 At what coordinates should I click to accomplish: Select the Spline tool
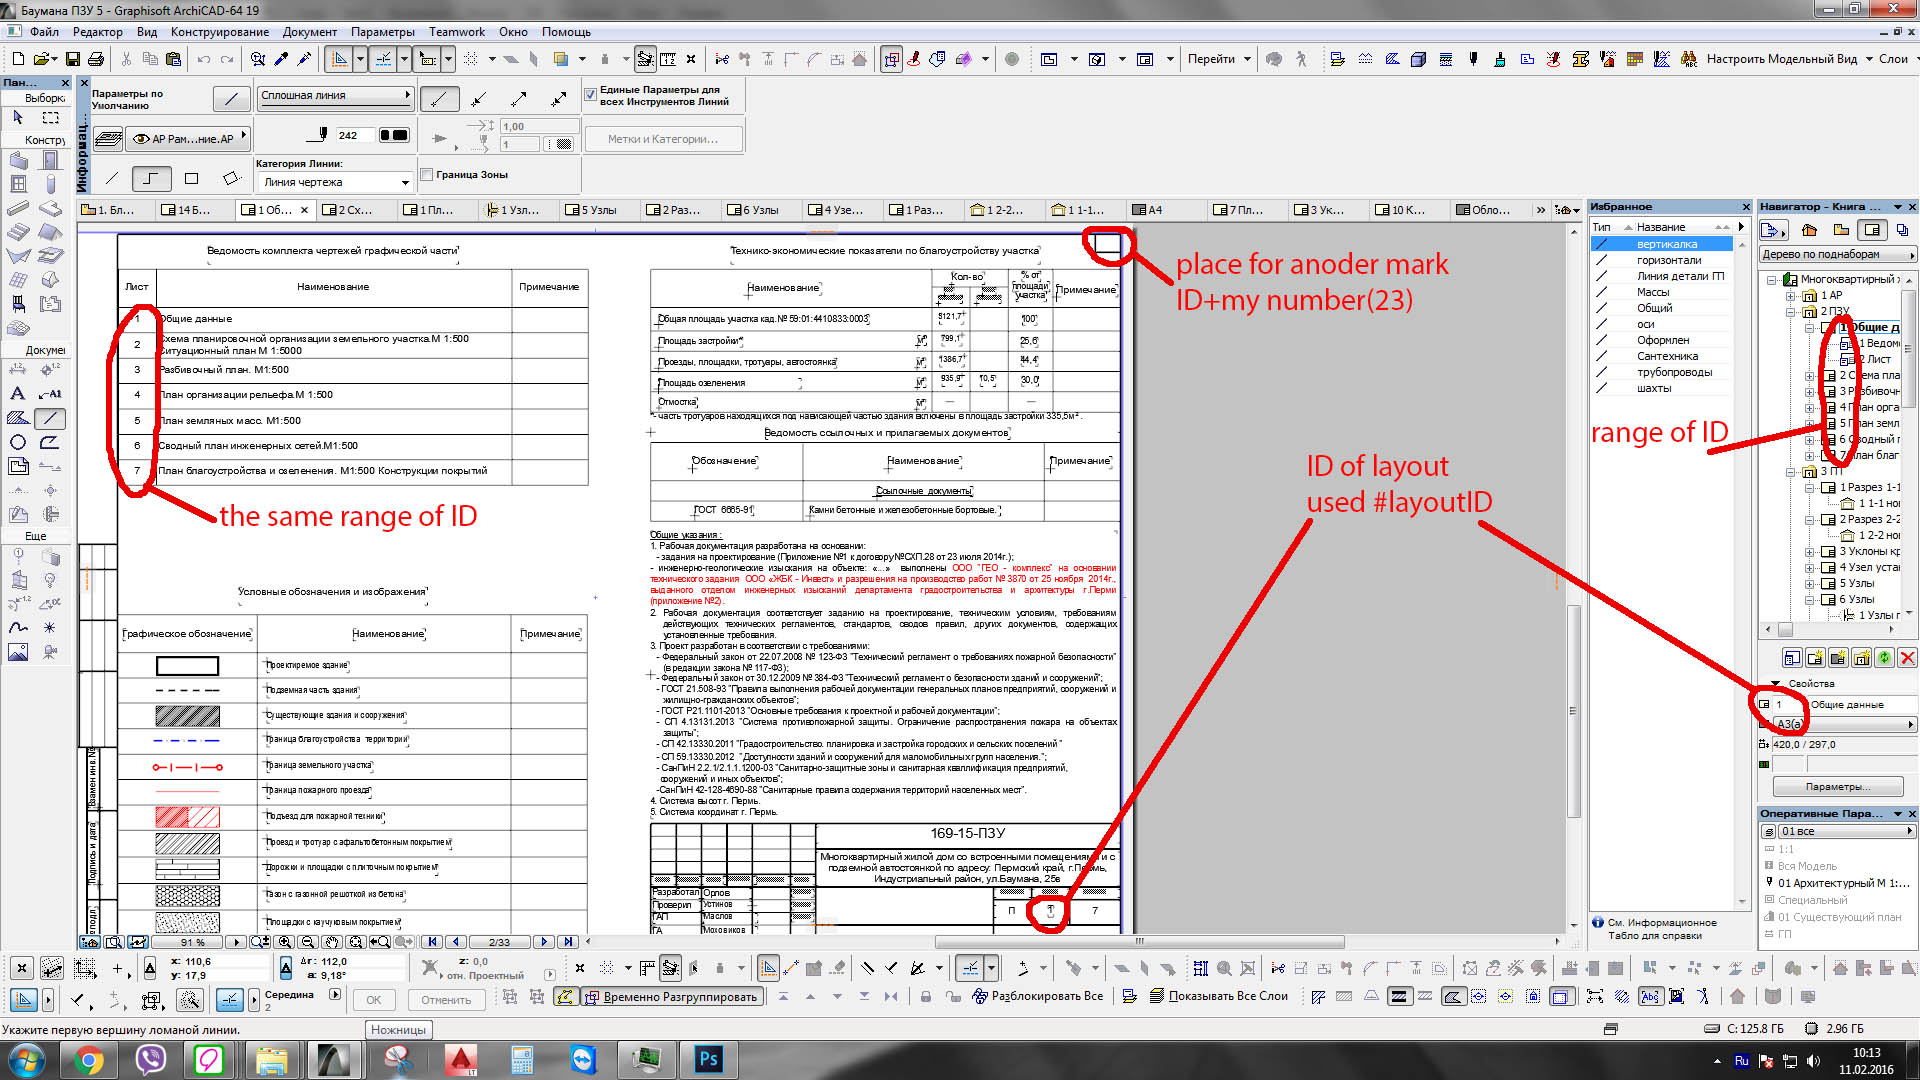(x=18, y=627)
